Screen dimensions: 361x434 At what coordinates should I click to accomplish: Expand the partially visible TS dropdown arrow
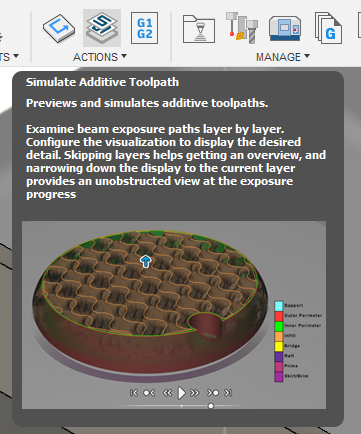16,56
